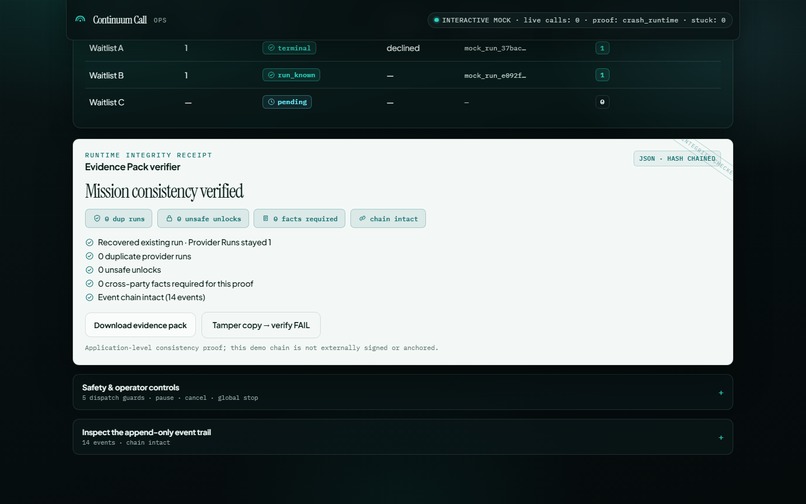Click the link icon in chain intact chip
Screen dimensions: 806x504
[x=362, y=219]
